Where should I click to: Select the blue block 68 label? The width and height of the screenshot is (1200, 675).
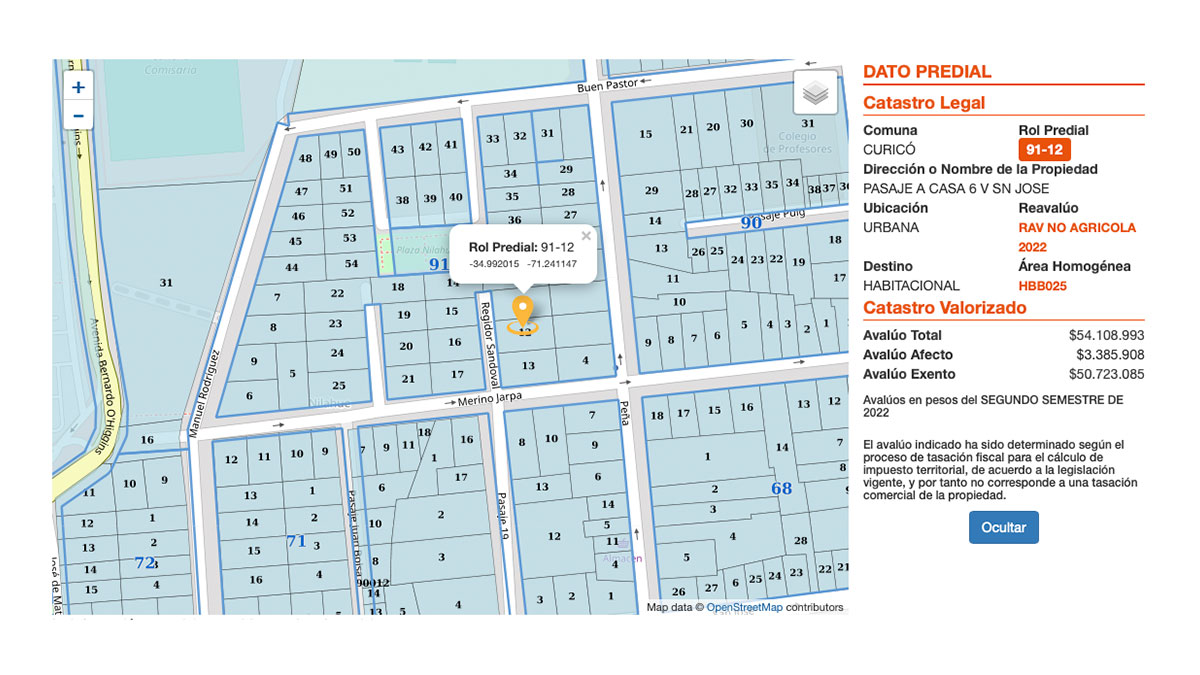(781, 488)
